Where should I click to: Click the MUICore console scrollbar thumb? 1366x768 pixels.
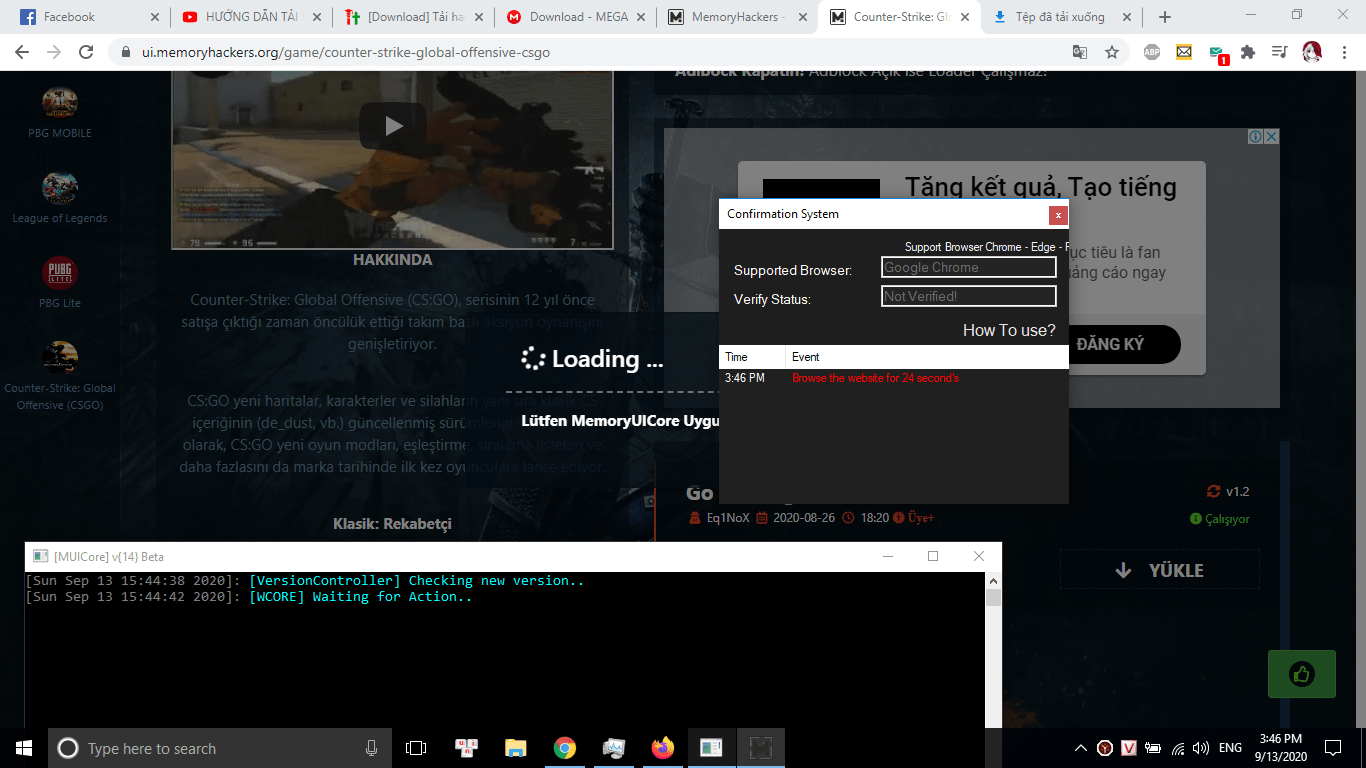pos(993,598)
